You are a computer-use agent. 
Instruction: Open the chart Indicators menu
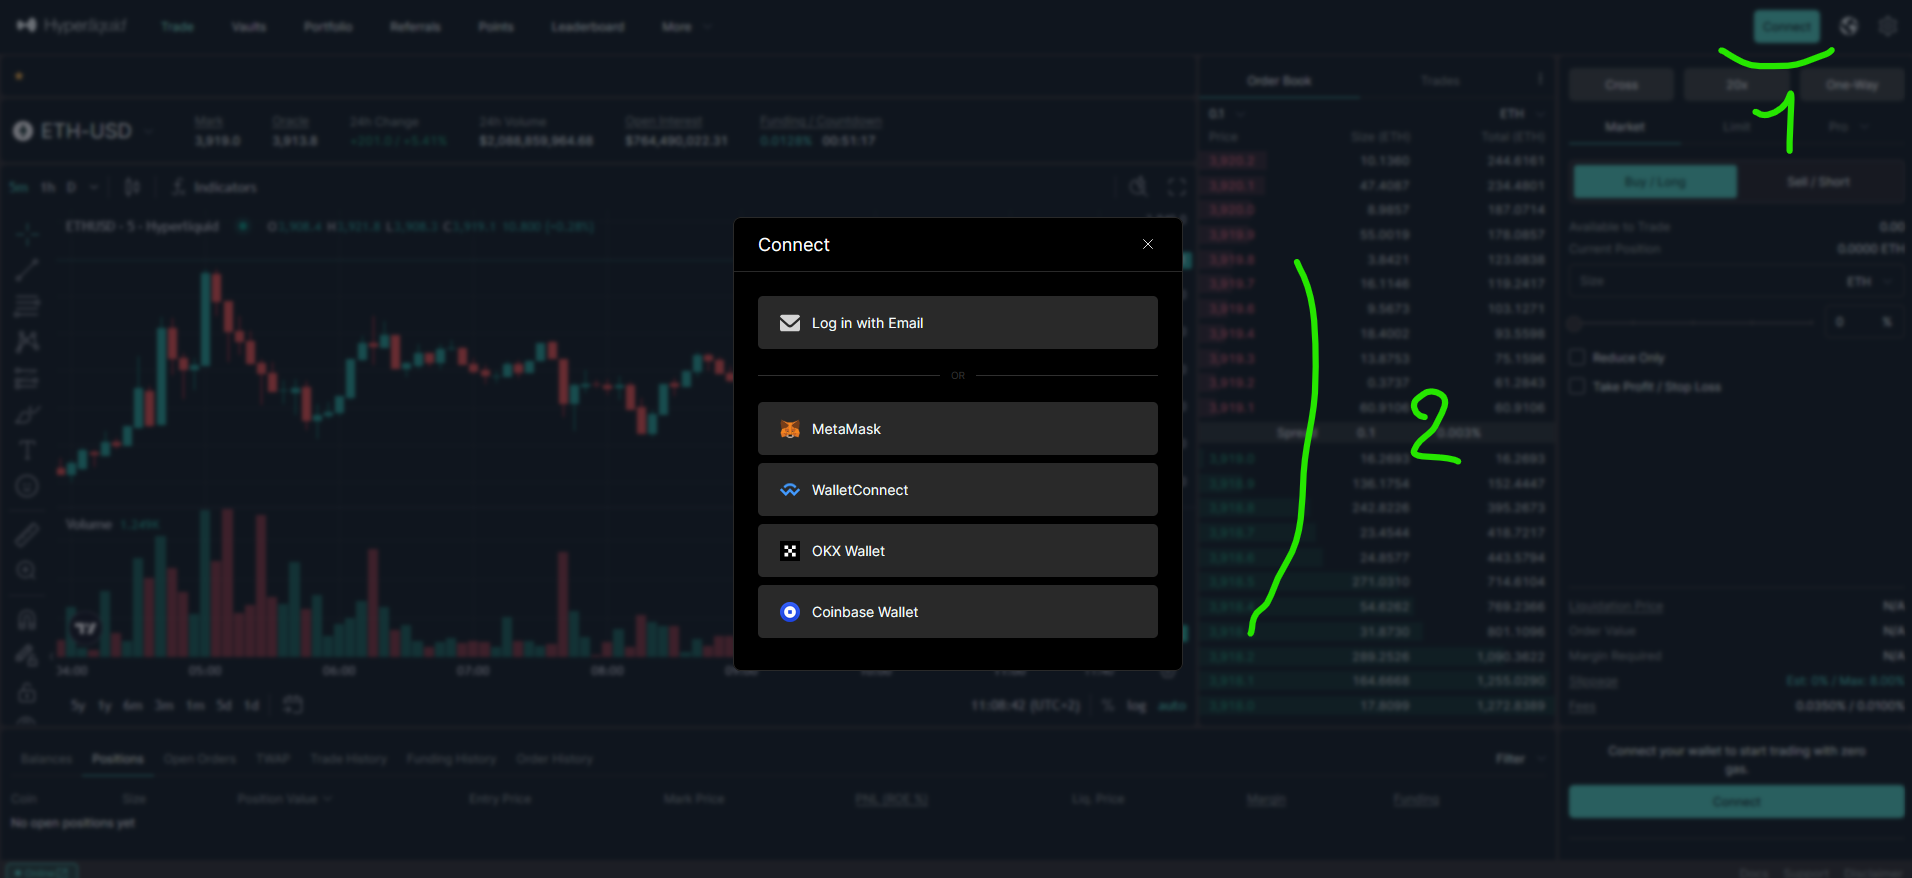point(214,187)
